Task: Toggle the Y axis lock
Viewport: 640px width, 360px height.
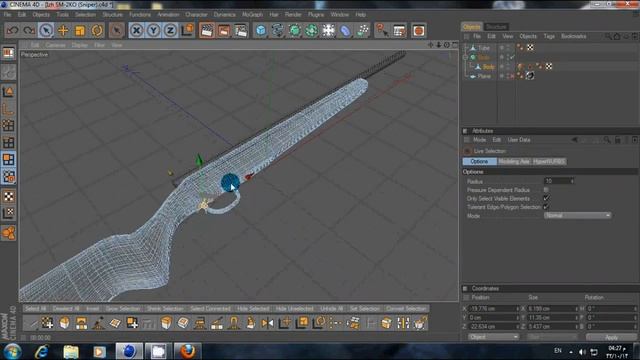Action: (x=153, y=31)
